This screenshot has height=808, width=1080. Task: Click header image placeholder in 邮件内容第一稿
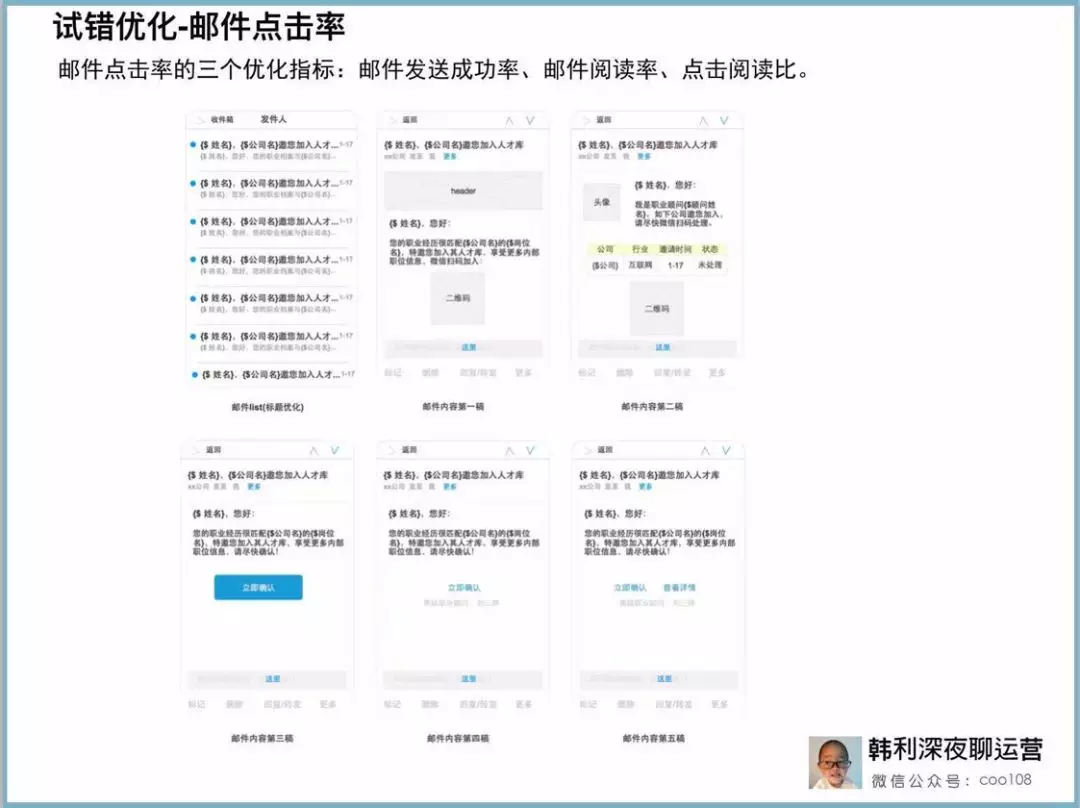(463, 191)
